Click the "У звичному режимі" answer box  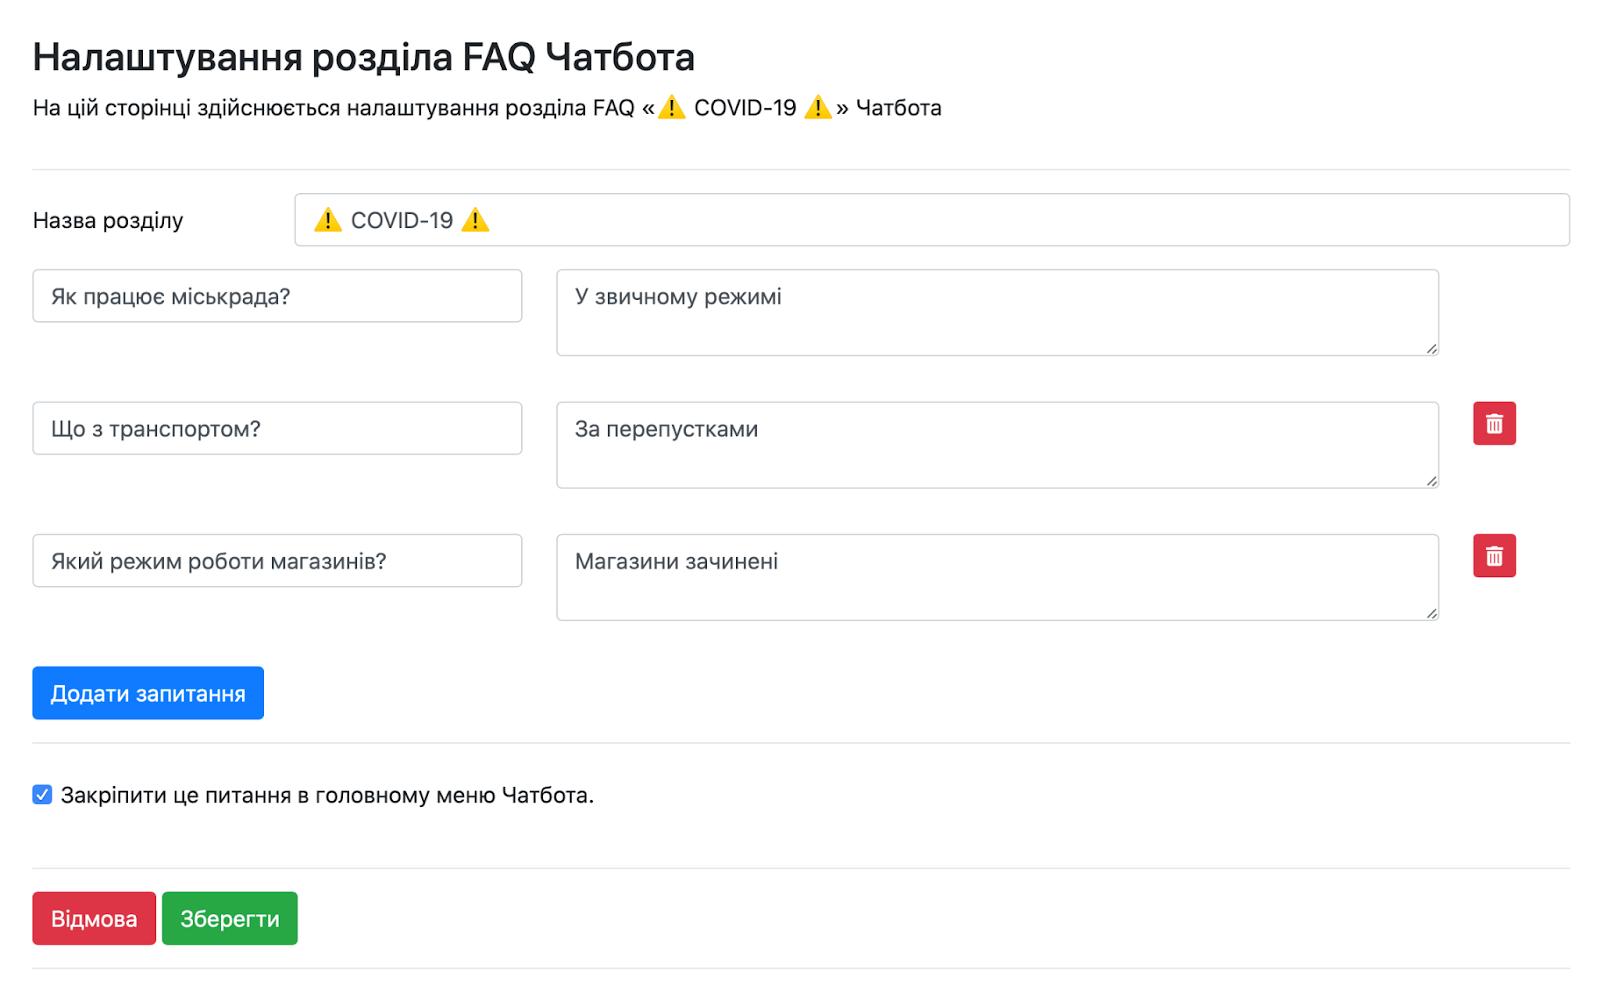(997, 313)
